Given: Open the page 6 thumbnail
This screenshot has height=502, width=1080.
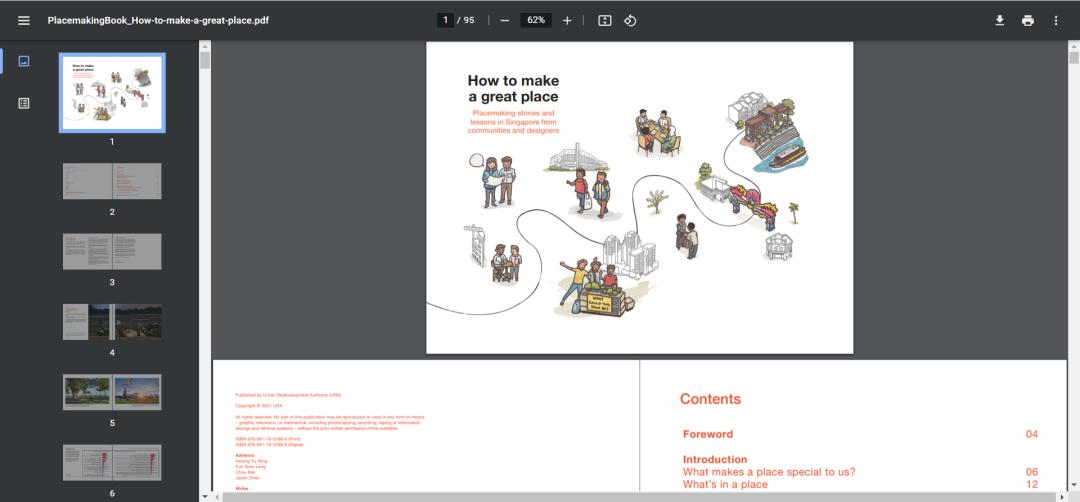Looking at the screenshot, I should 112,462.
